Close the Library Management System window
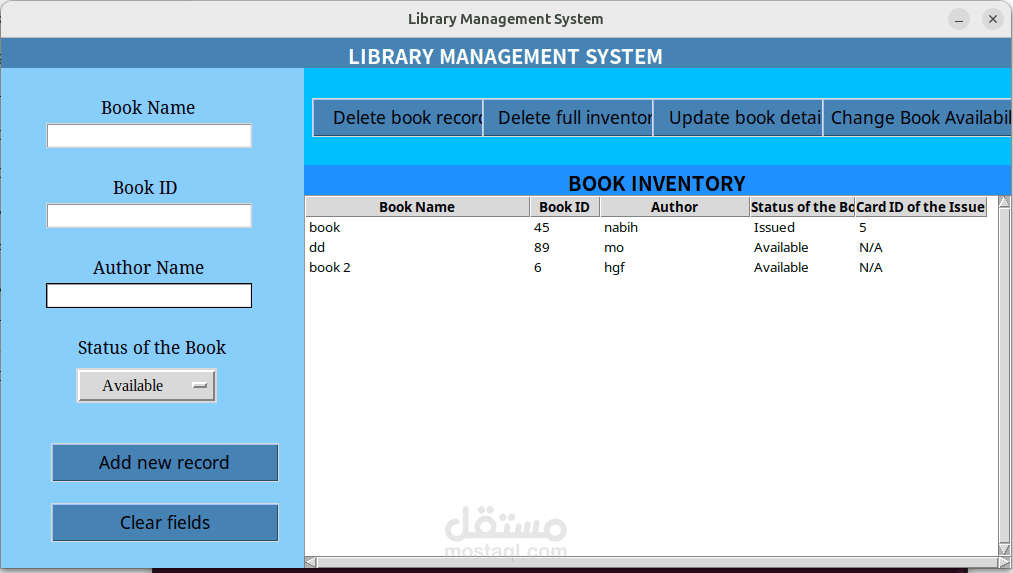Image resolution: width=1013 pixels, height=573 pixels. pyautogui.click(x=993, y=19)
